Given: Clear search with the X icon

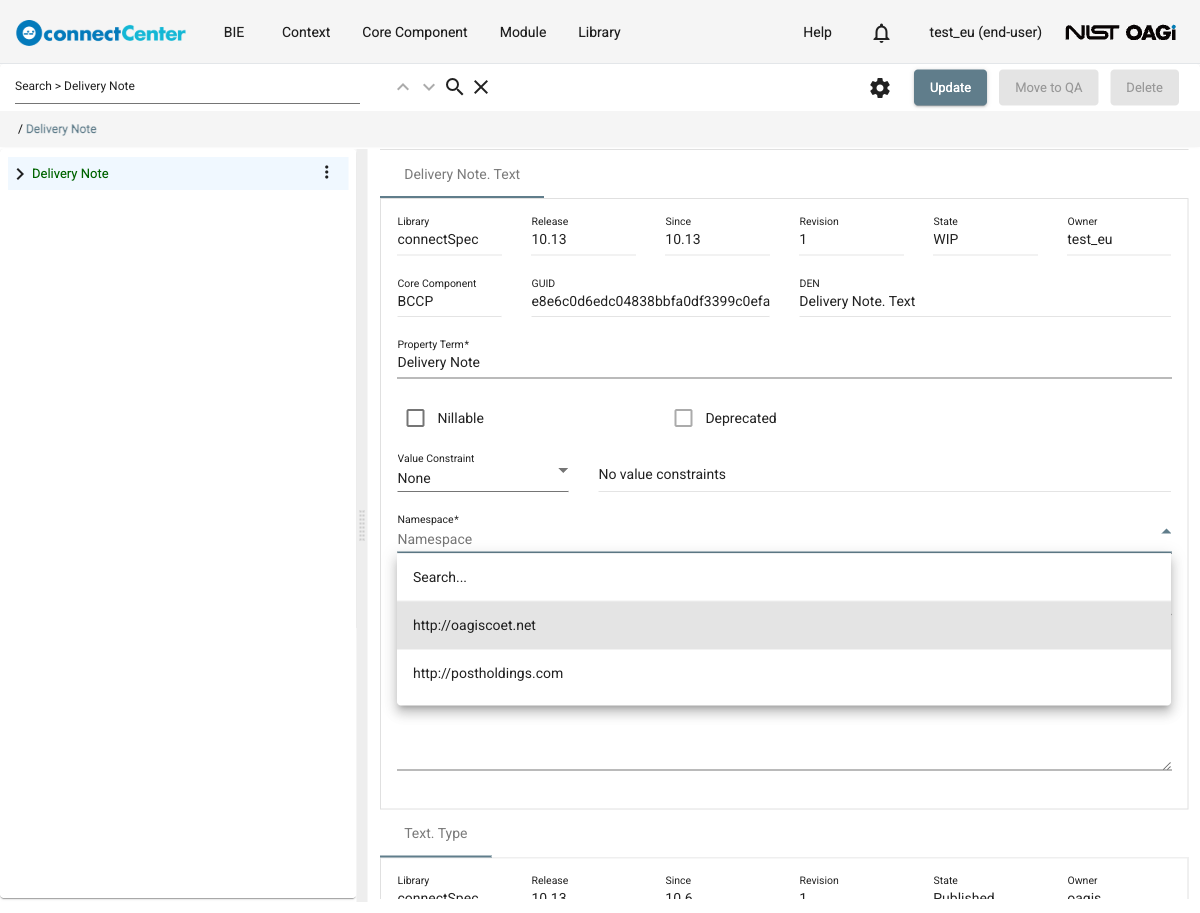Looking at the screenshot, I should pyautogui.click(x=481, y=87).
